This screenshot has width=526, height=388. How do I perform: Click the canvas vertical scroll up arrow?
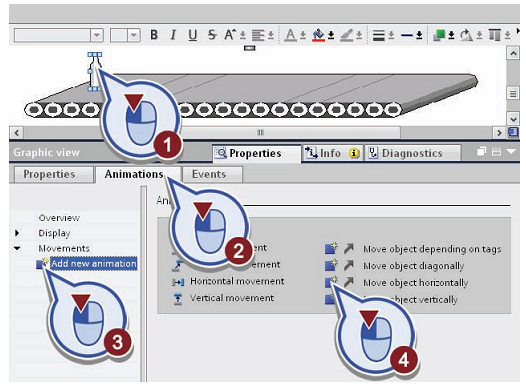tap(513, 53)
